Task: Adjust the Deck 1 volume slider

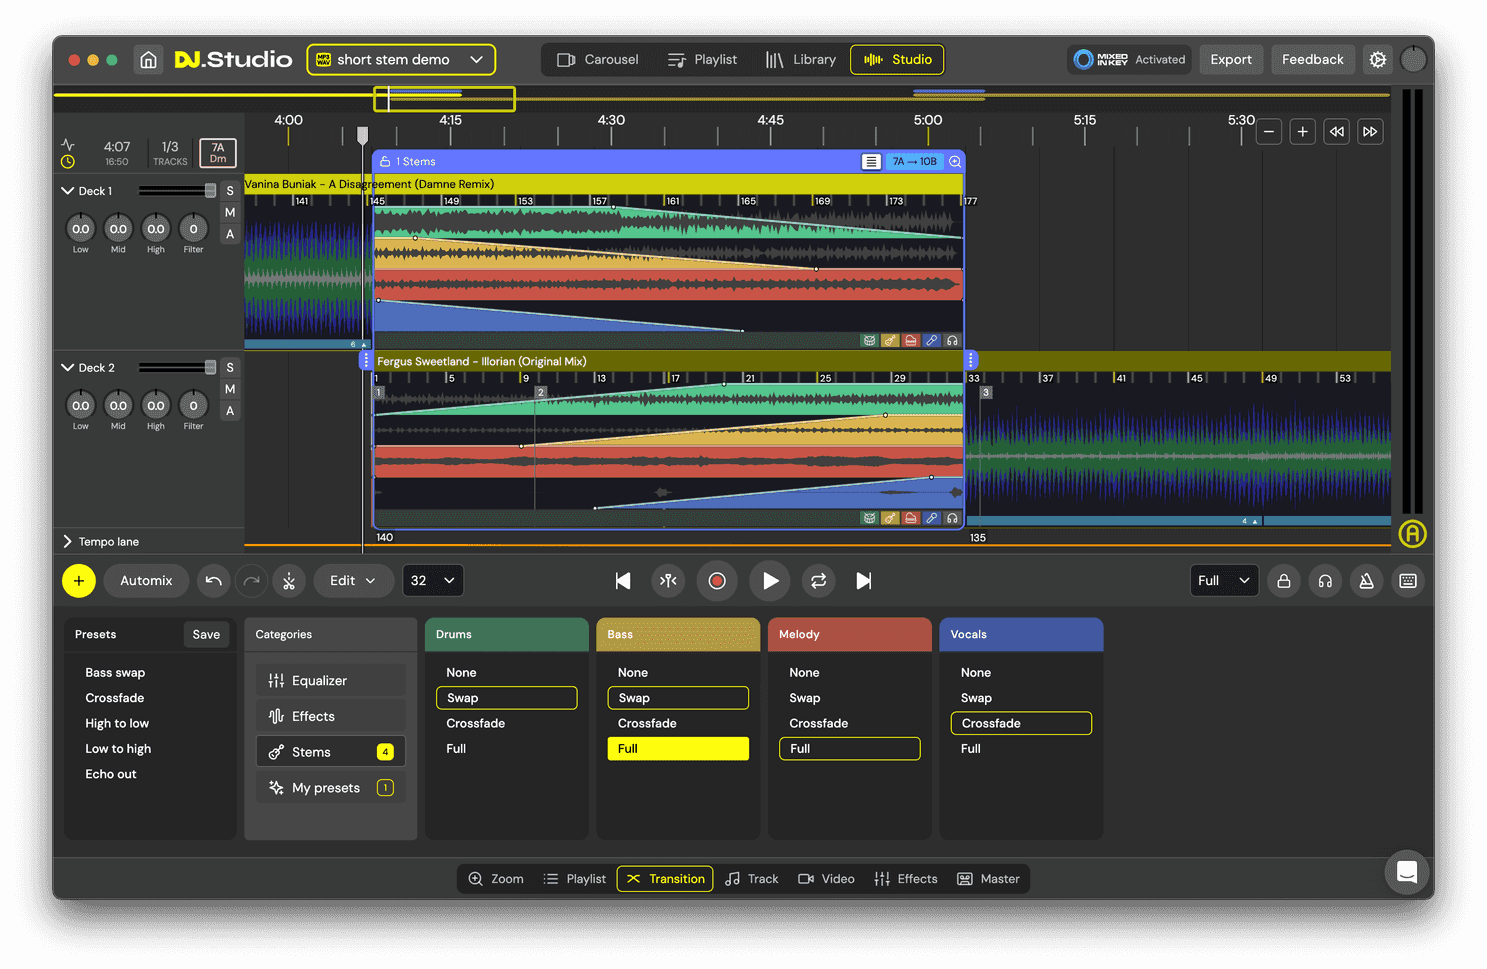Action: click(209, 191)
